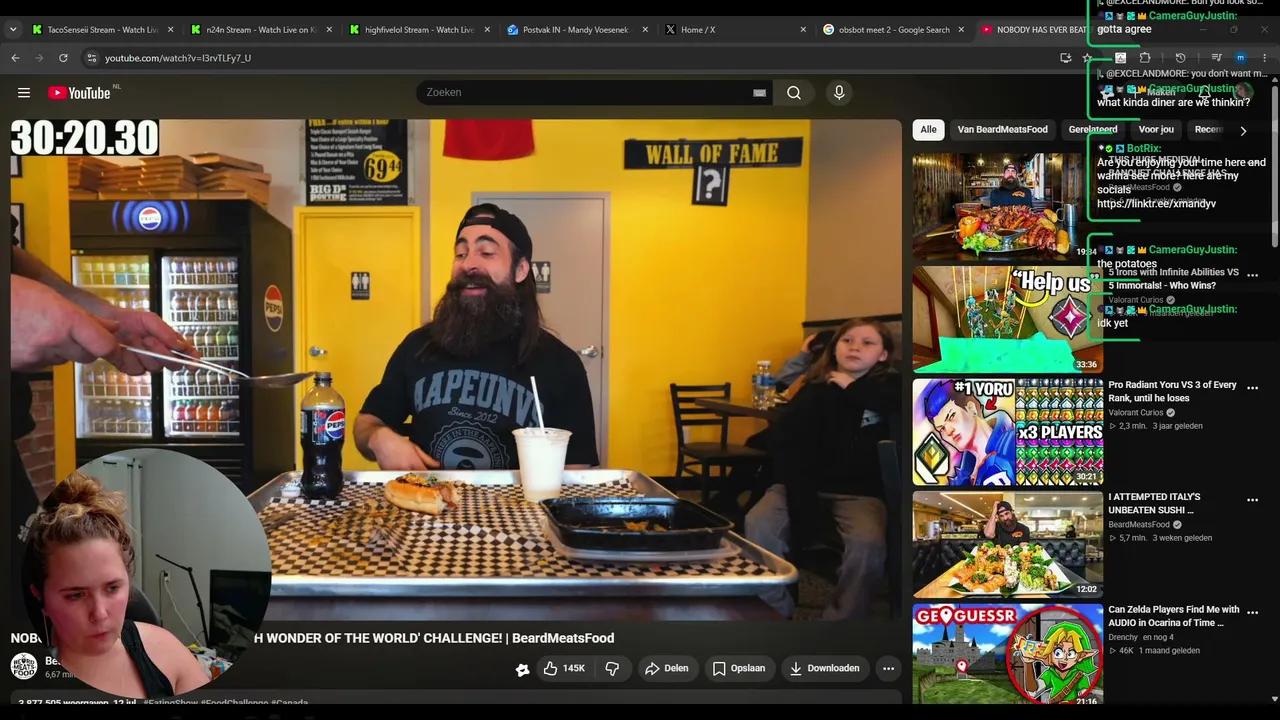Open options for Pro Radiant Yoru video
This screenshot has height=720, width=1280.
[x=1252, y=388]
